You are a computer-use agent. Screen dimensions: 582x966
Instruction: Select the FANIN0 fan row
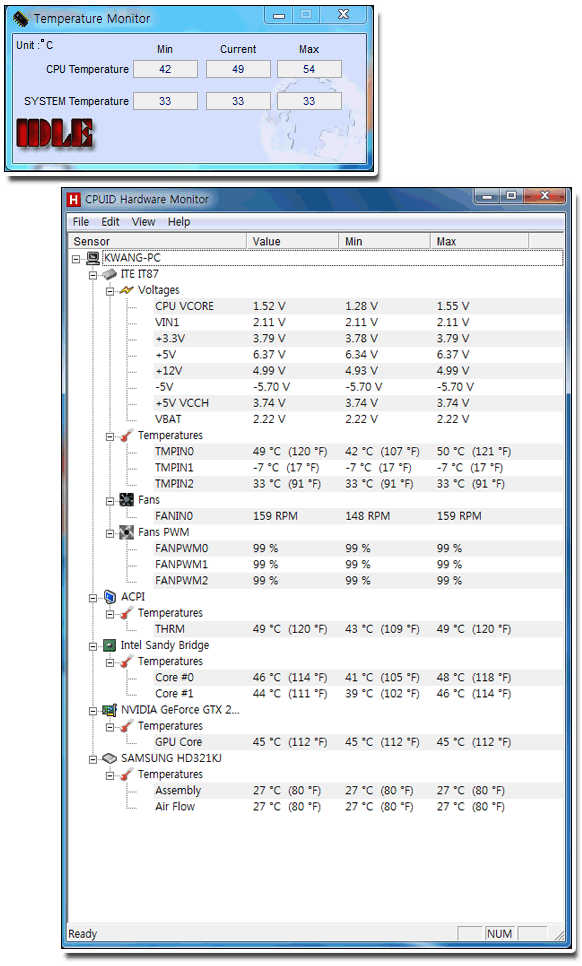point(358,516)
